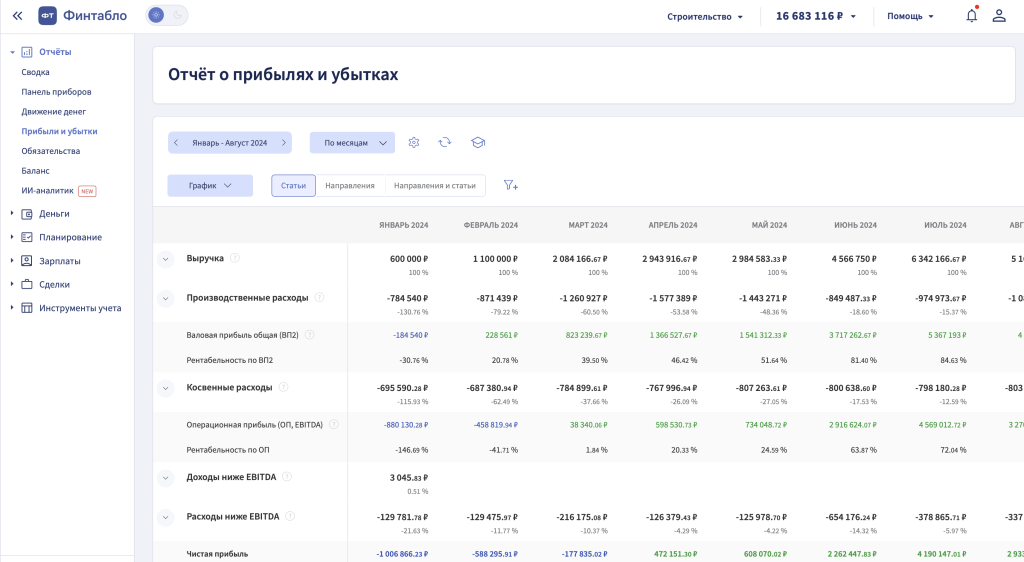The image size is (1024, 562).
Task: Open the По месяцам grouping dropdown
Action: click(352, 142)
